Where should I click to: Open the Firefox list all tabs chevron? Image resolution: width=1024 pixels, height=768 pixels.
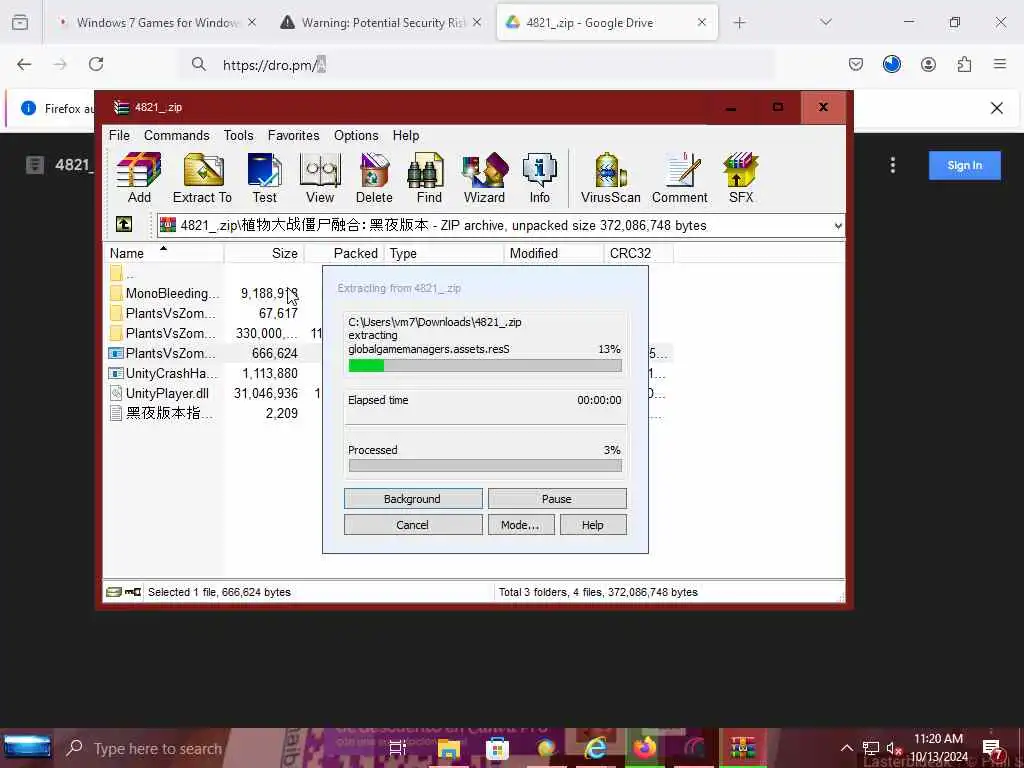coord(826,22)
